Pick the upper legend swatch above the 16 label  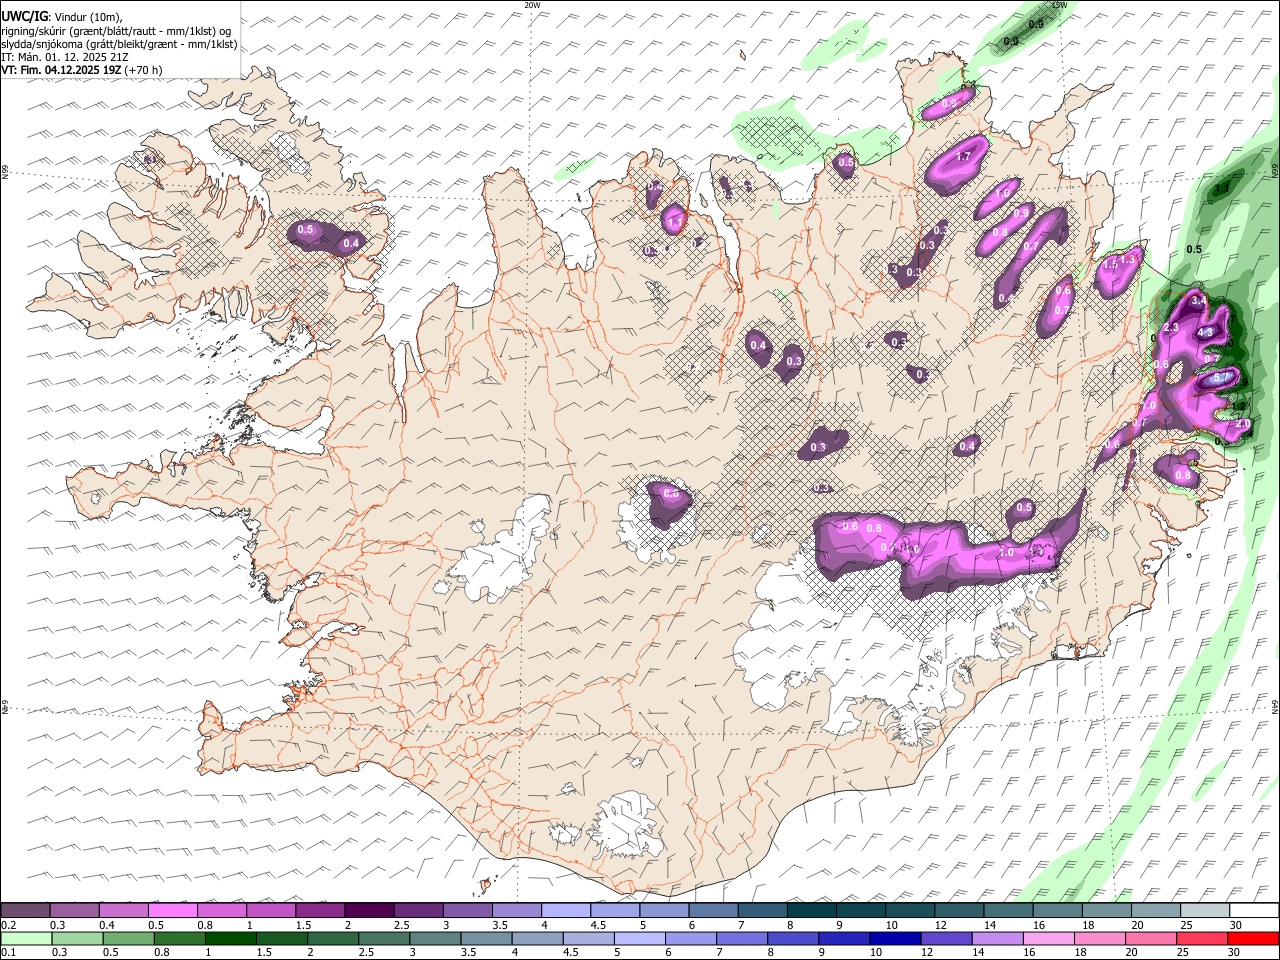click(1058, 910)
